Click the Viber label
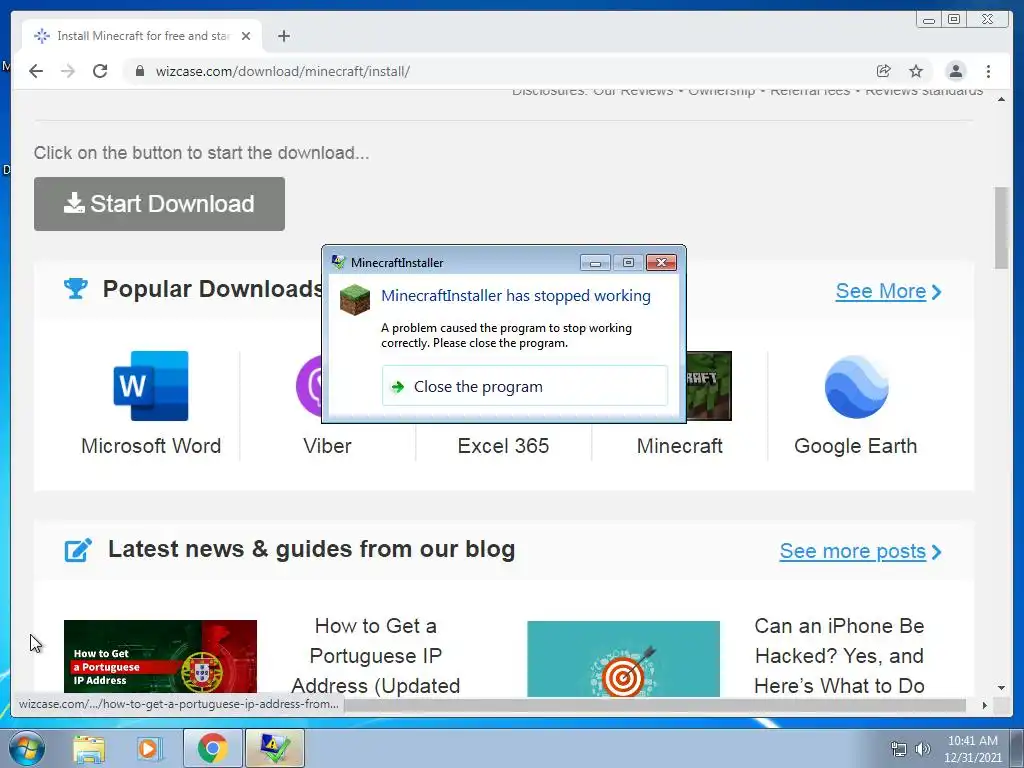This screenshot has height=768, width=1024. [327, 446]
